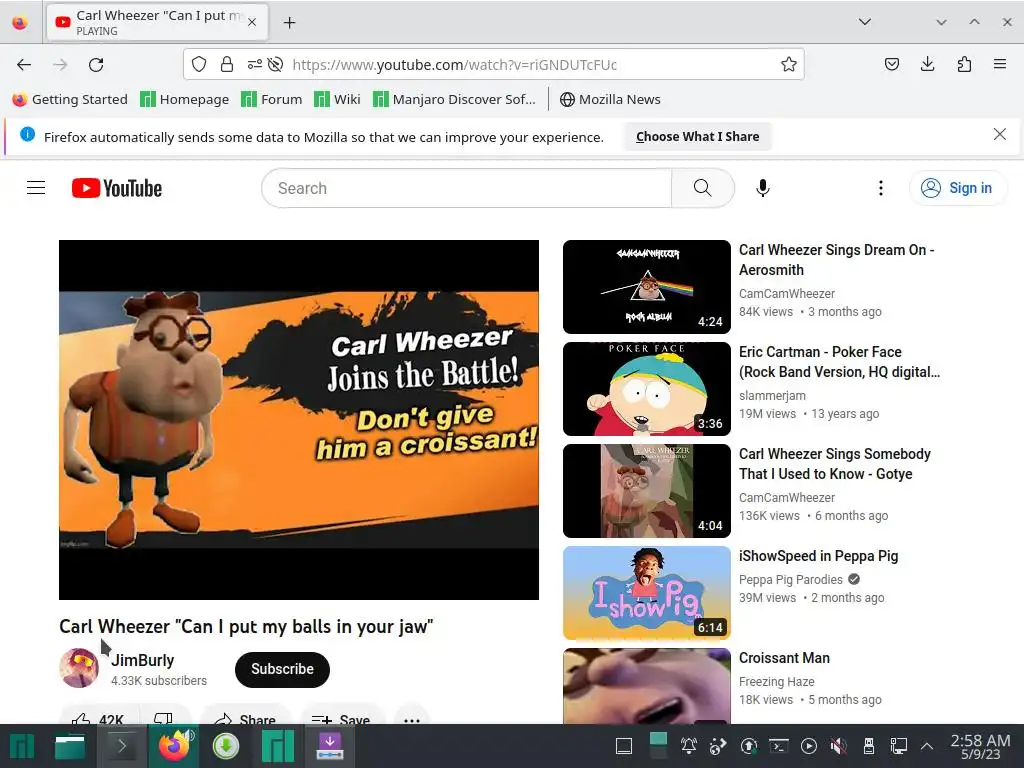This screenshot has width=1024, height=768.
Task: Open slammerjam channel name
Action: 772,395
